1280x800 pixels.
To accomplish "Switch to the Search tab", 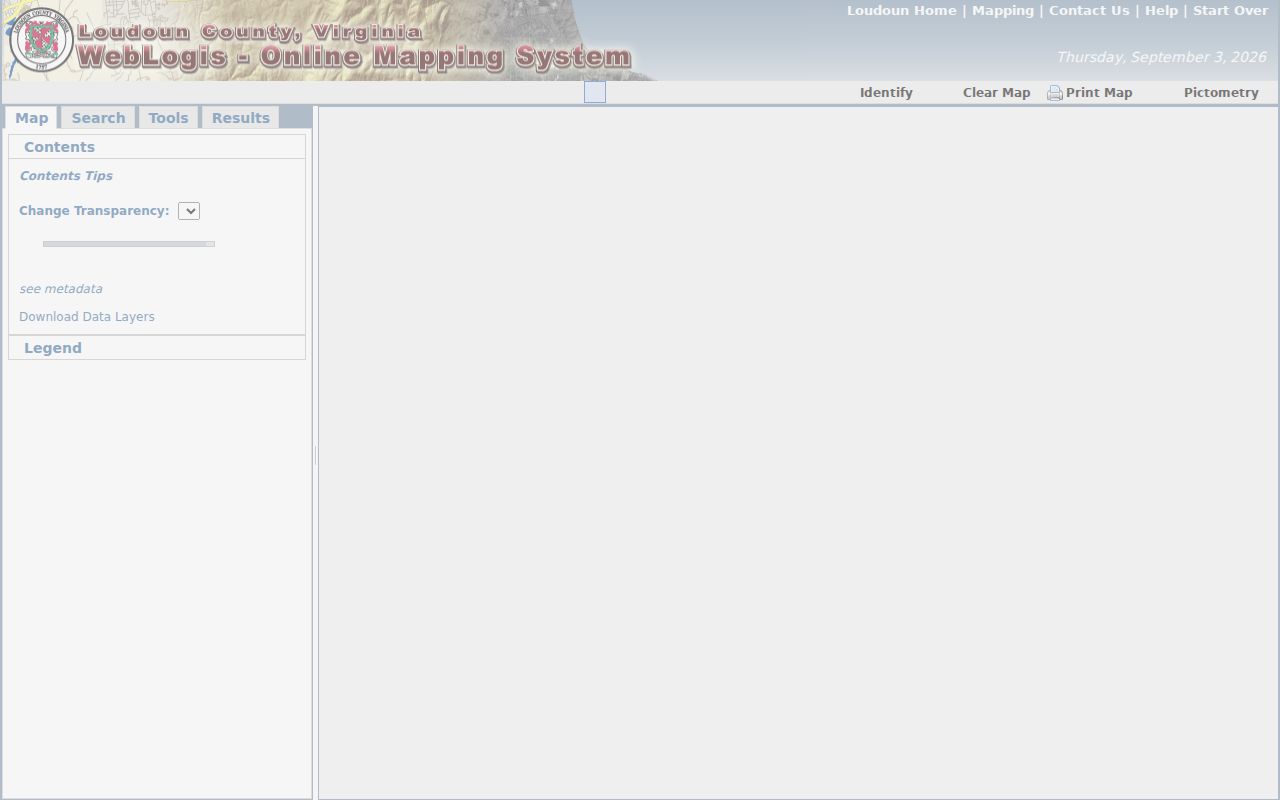I will [x=98, y=118].
